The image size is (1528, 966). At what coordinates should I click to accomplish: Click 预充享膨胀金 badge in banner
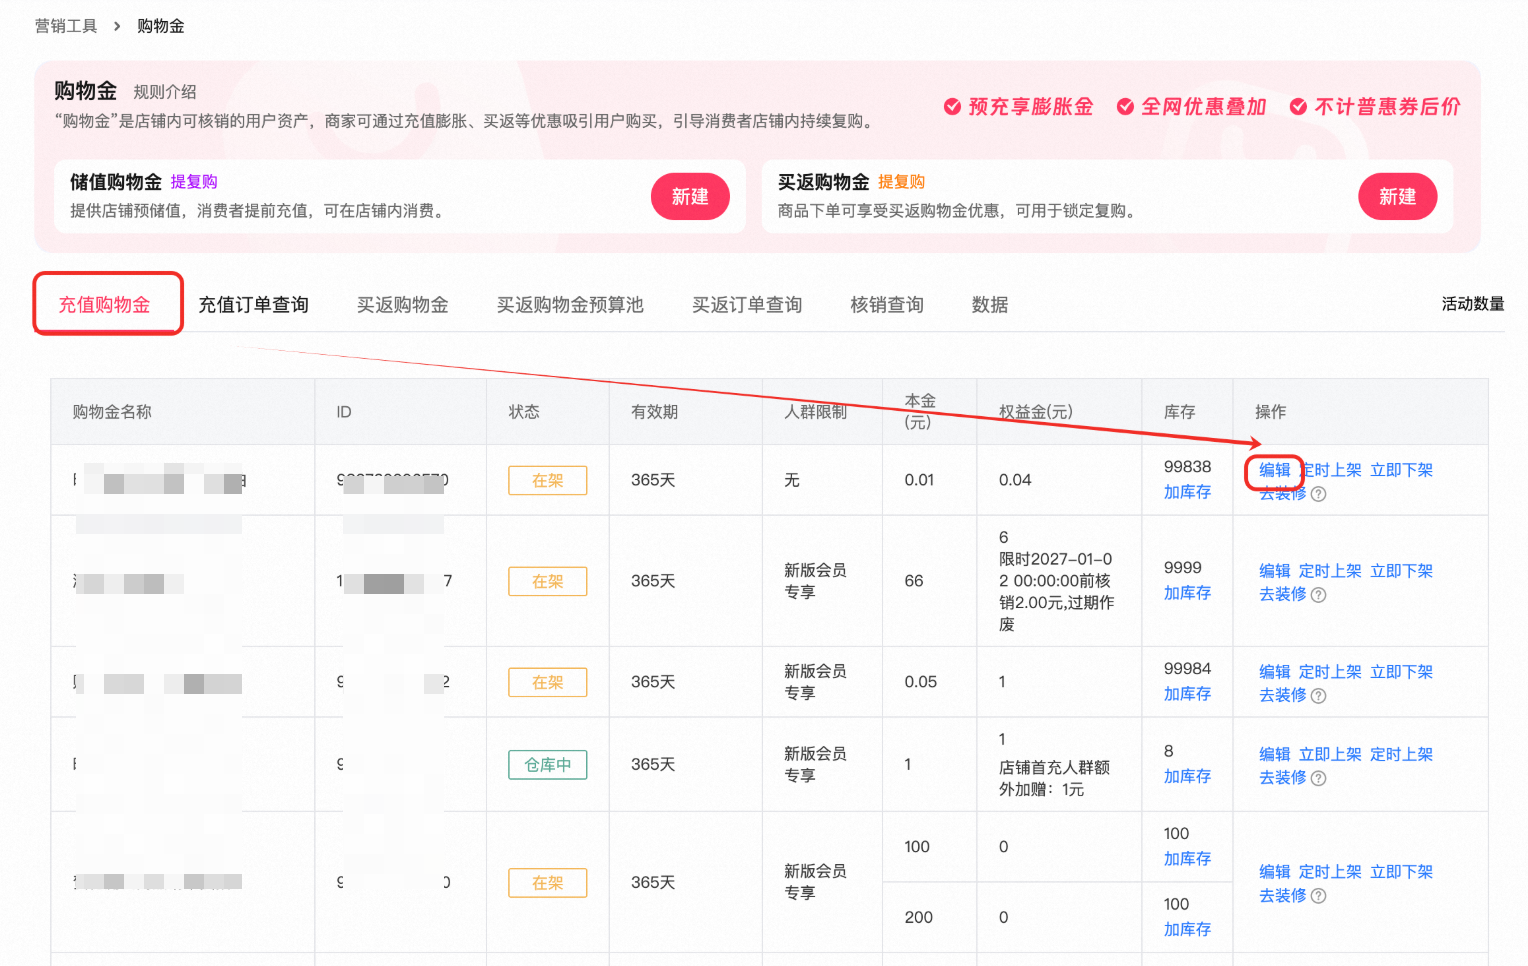pos(1019,107)
